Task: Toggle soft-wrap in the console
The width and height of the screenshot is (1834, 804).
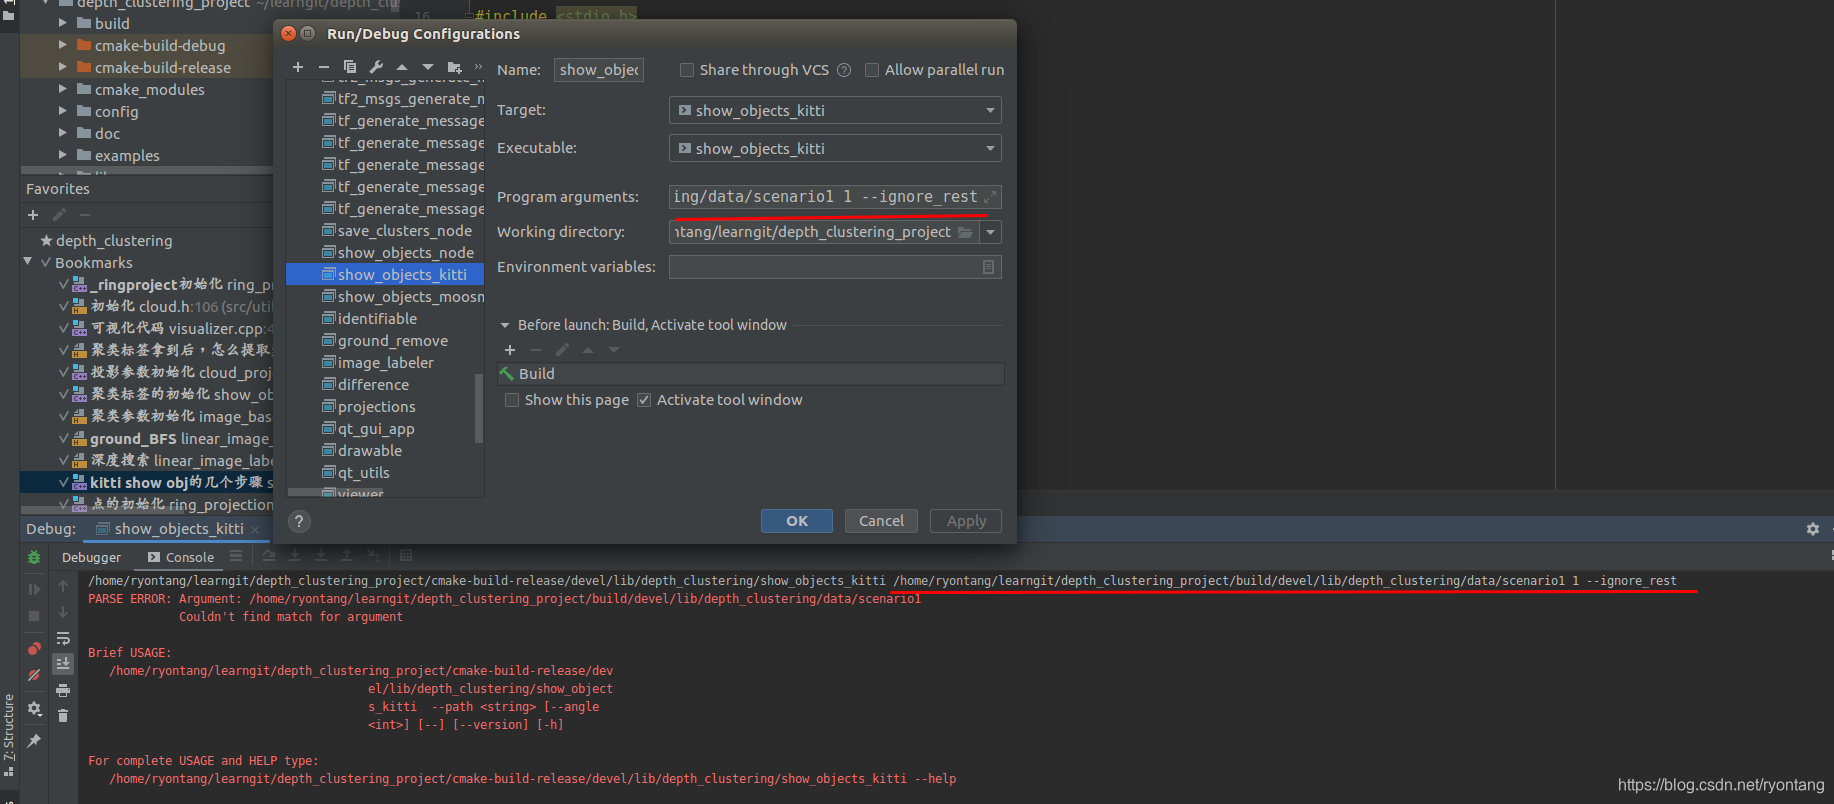Action: tap(63, 638)
